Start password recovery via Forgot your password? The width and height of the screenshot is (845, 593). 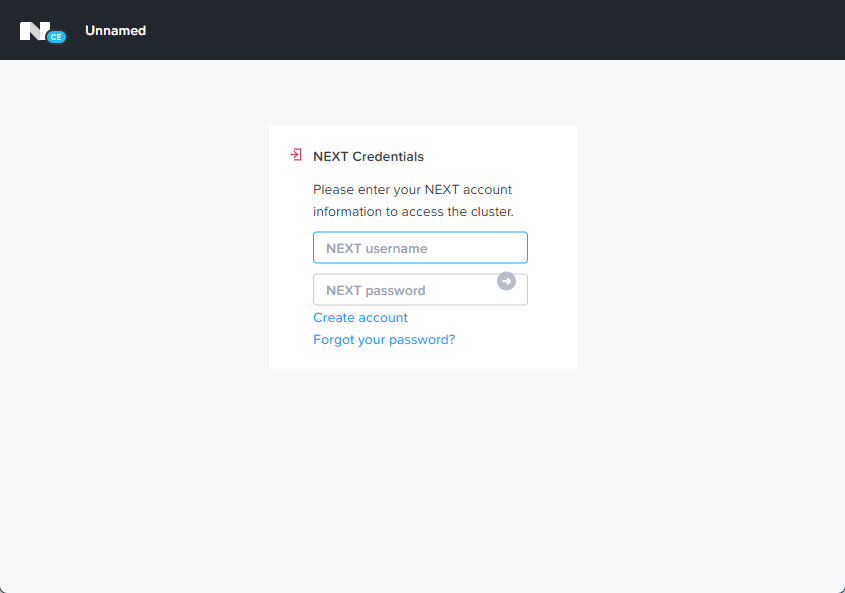(384, 340)
